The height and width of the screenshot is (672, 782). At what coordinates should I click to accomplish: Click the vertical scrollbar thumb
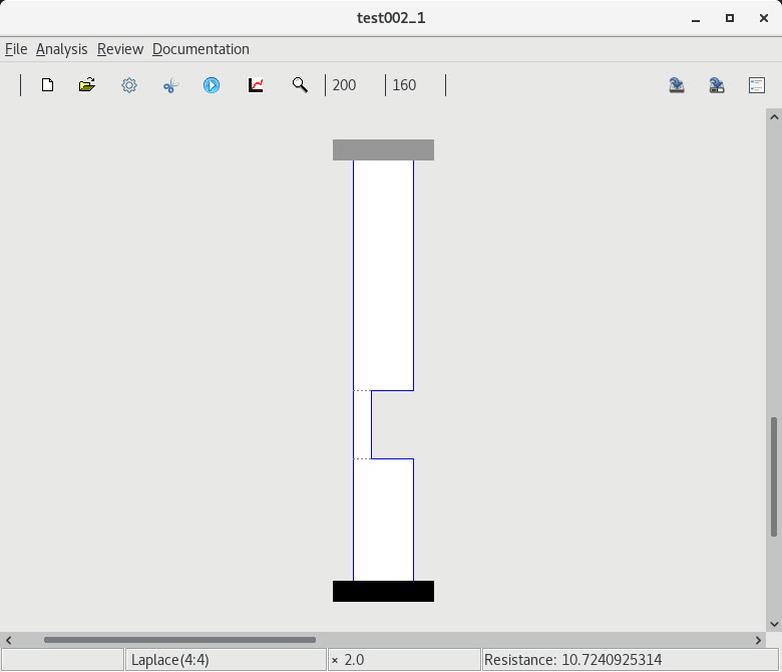(773, 476)
